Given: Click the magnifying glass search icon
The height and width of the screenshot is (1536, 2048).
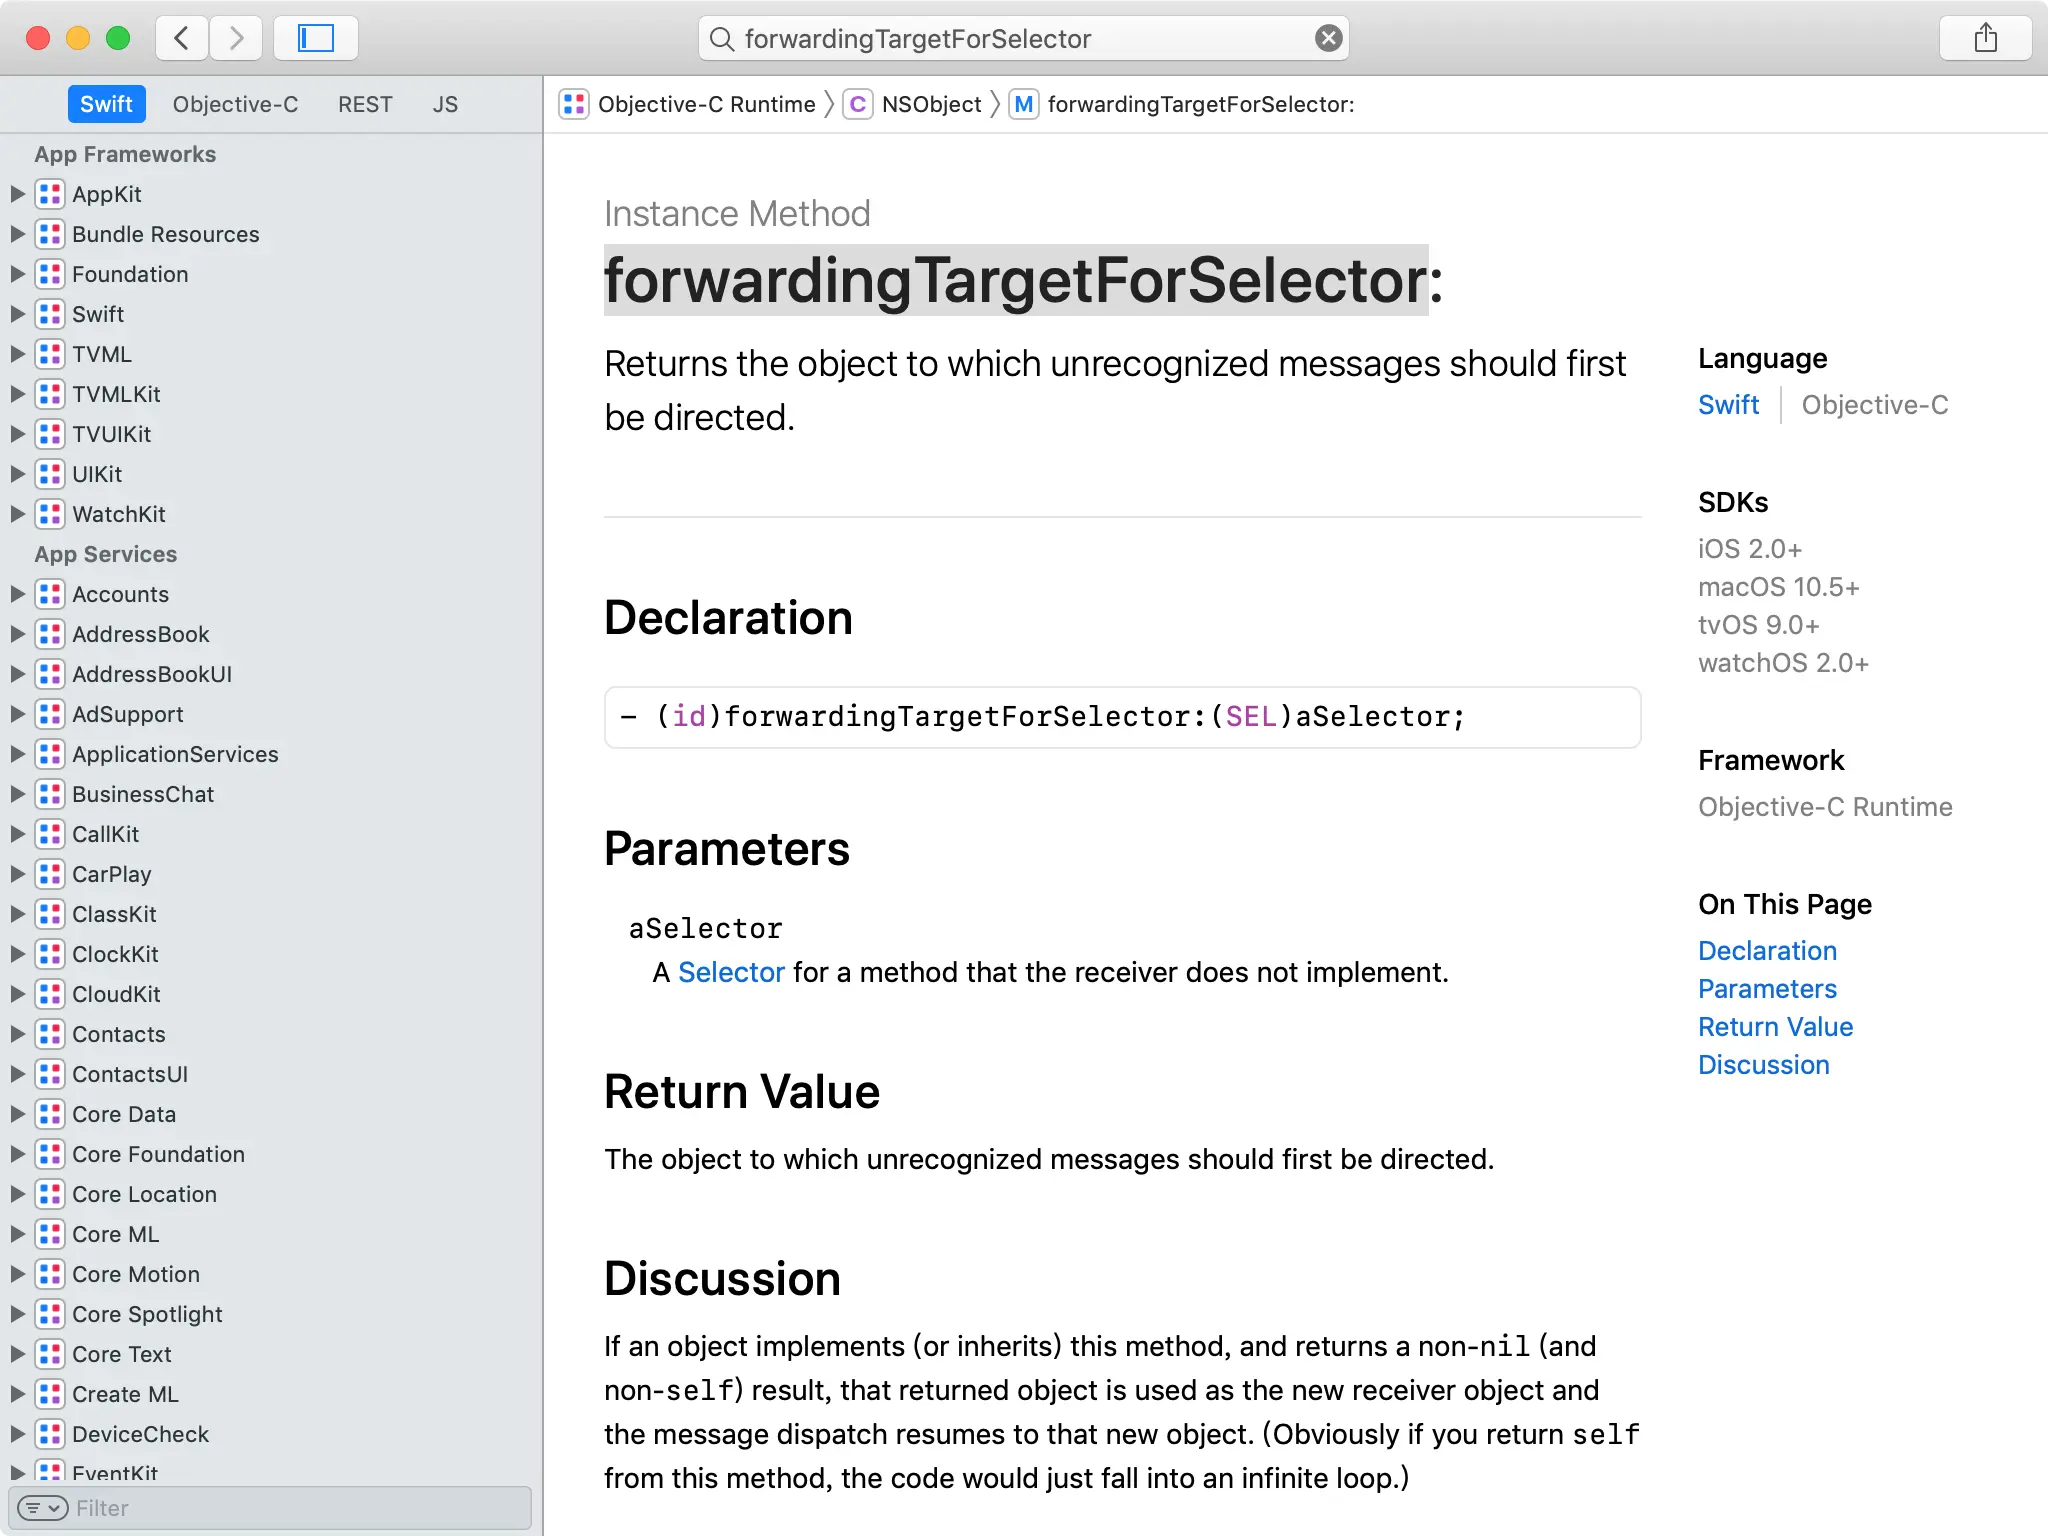Looking at the screenshot, I should [721, 39].
